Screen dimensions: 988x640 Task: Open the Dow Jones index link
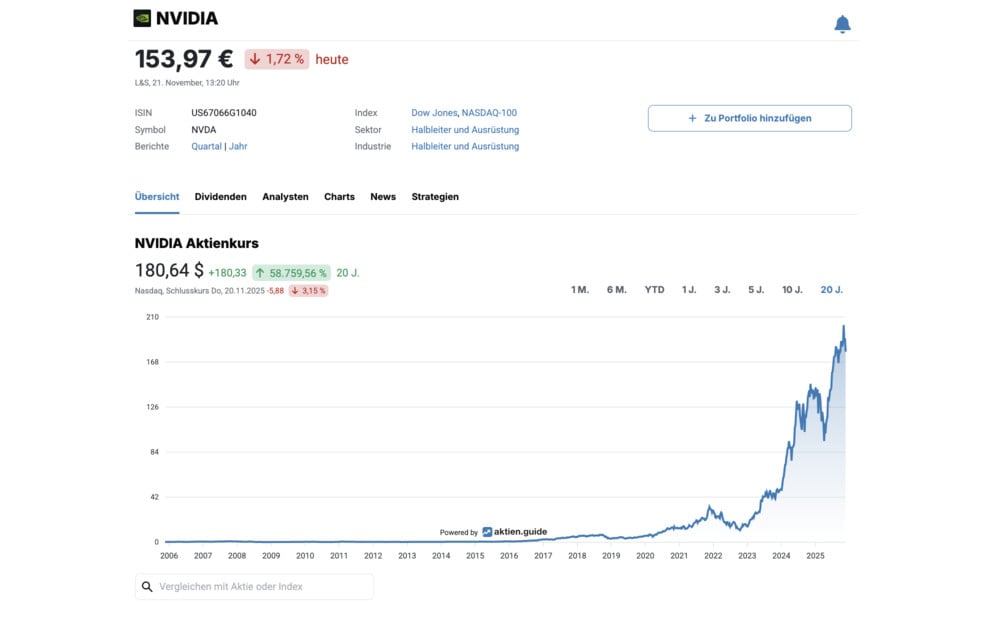coord(434,113)
